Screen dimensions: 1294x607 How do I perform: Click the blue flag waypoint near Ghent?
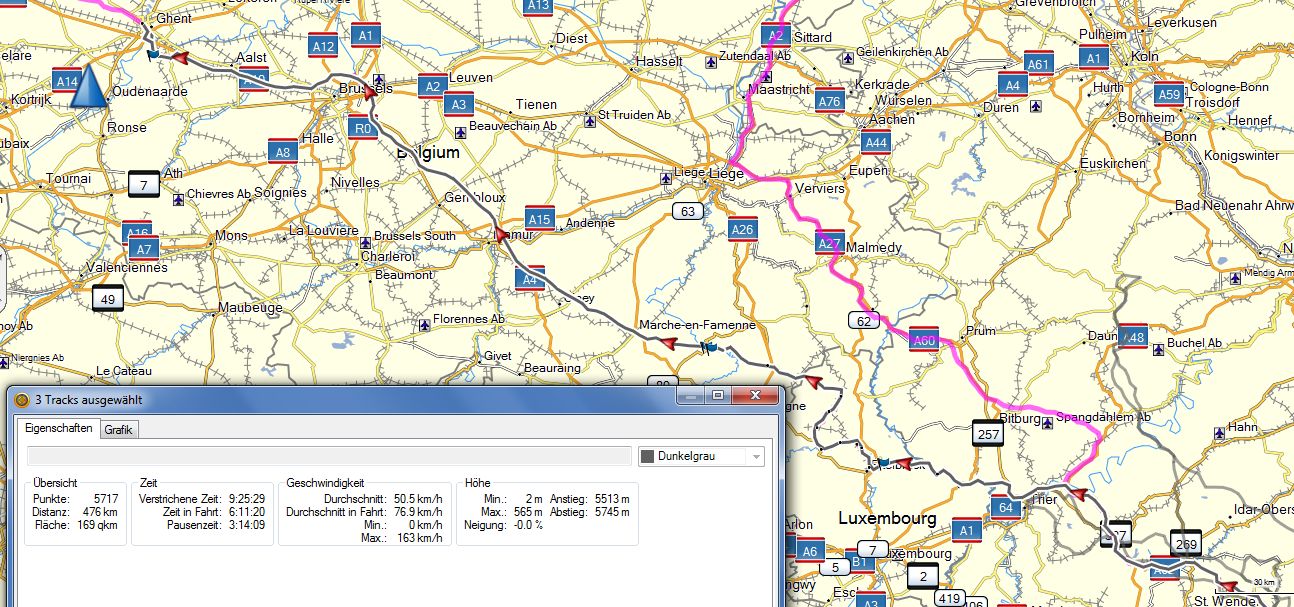[x=152, y=54]
